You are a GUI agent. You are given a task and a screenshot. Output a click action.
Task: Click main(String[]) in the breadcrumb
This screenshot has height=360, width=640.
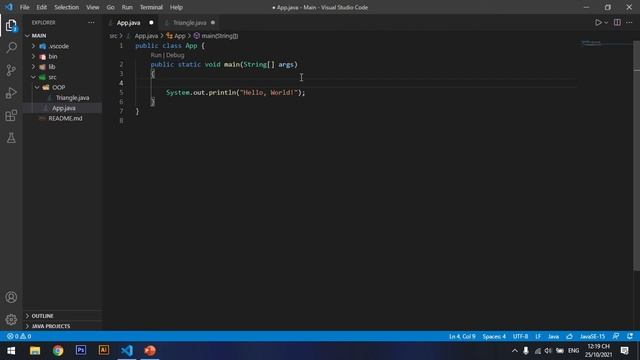220,36
